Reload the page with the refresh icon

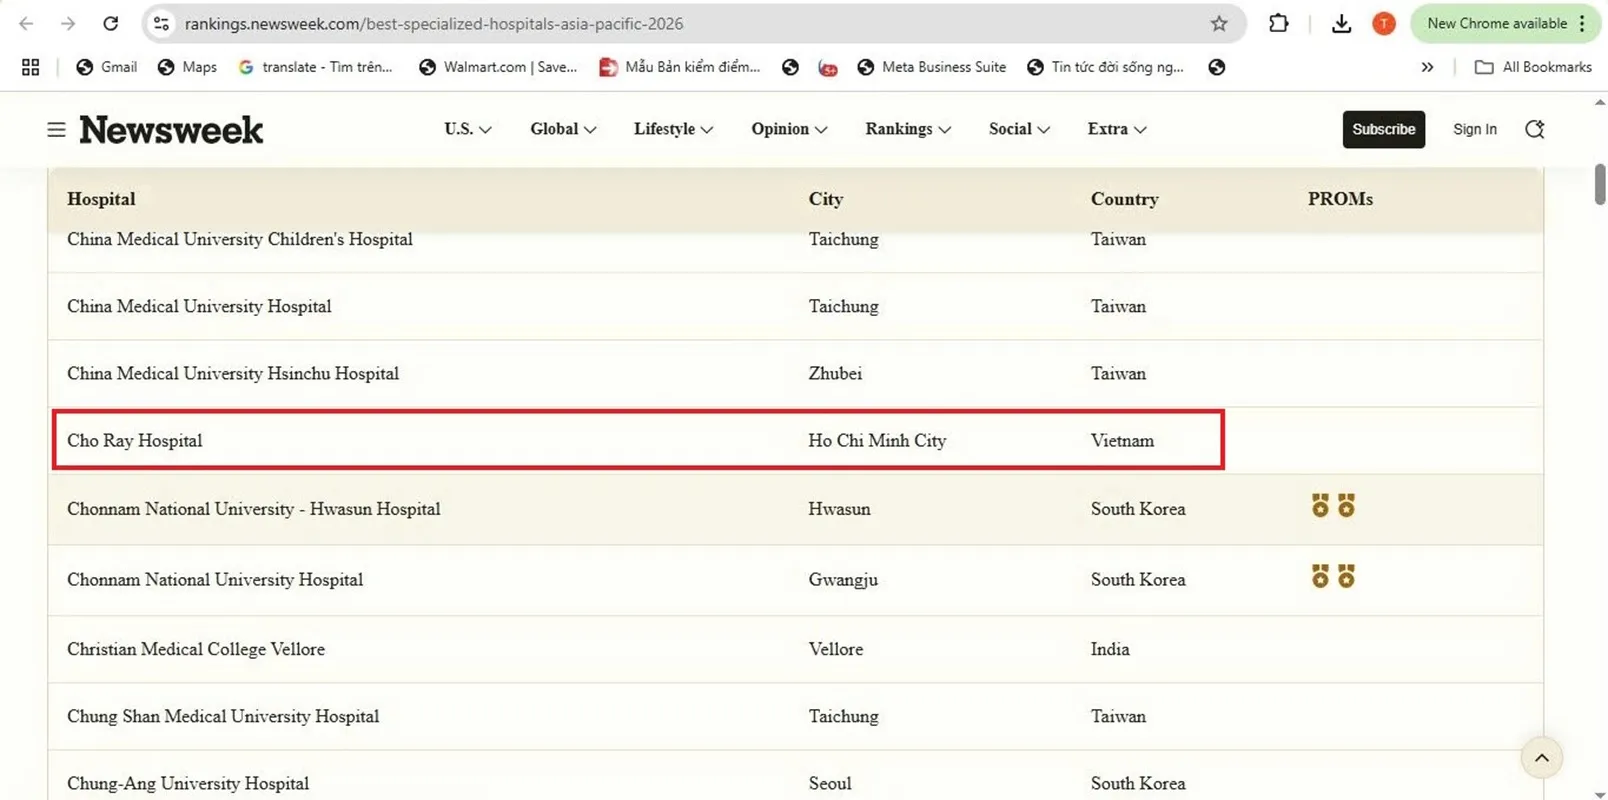[x=111, y=23]
